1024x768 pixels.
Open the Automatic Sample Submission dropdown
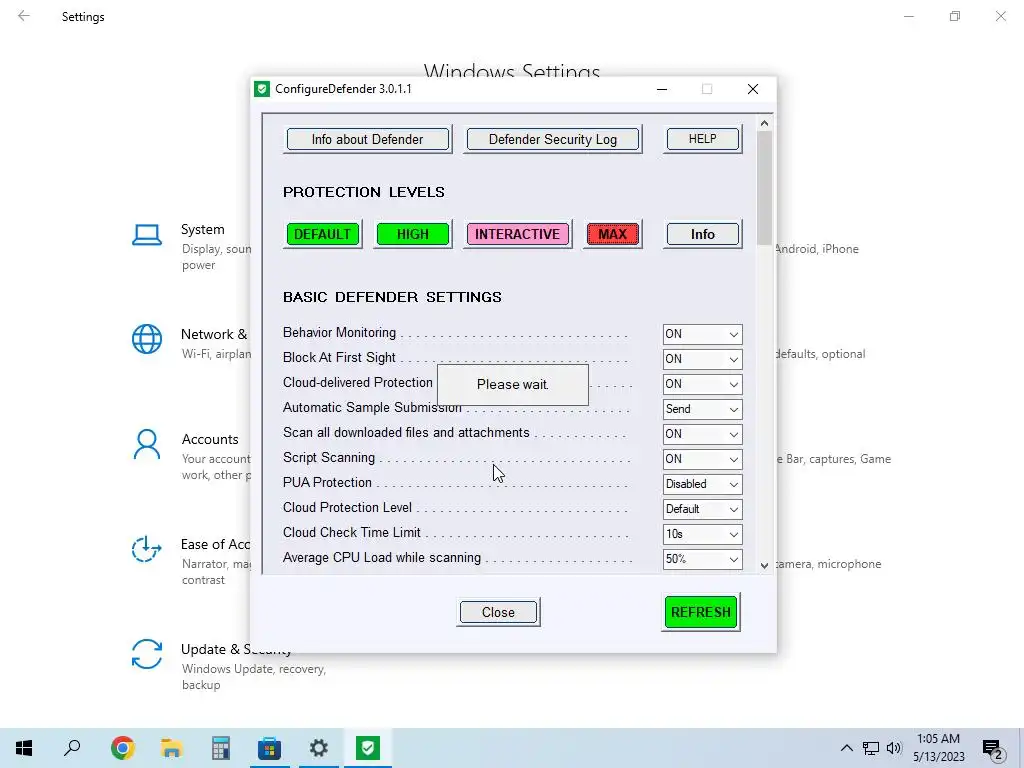click(x=703, y=409)
